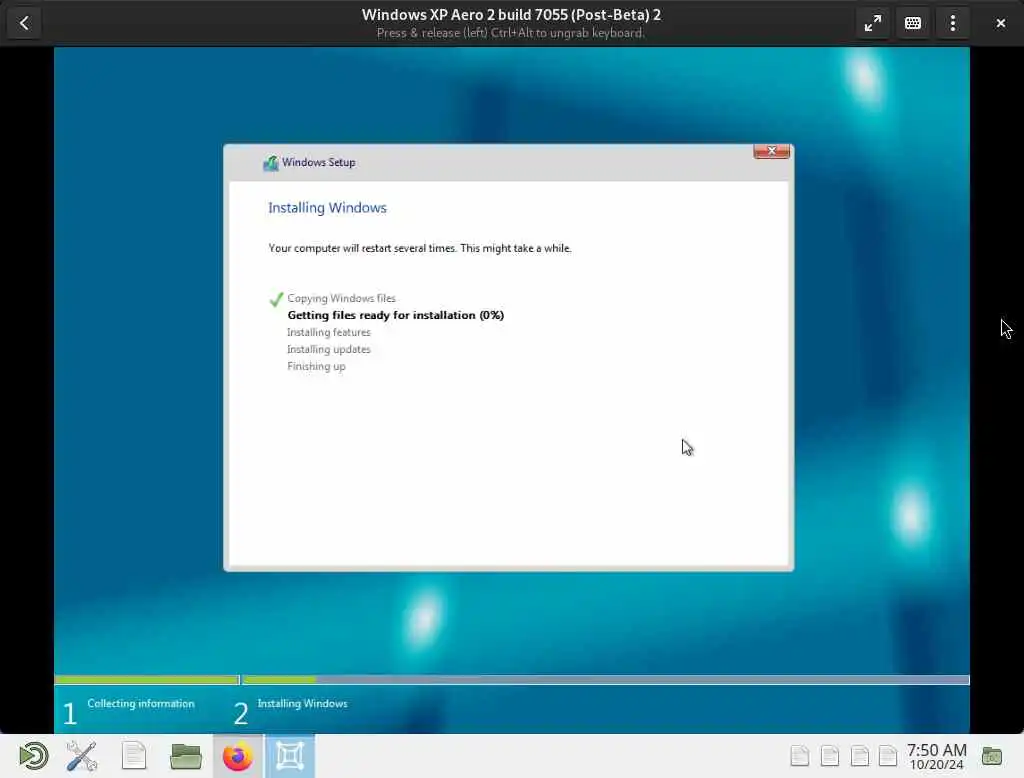
Task: Click the 7:50 AM clock
Action: tap(936, 750)
